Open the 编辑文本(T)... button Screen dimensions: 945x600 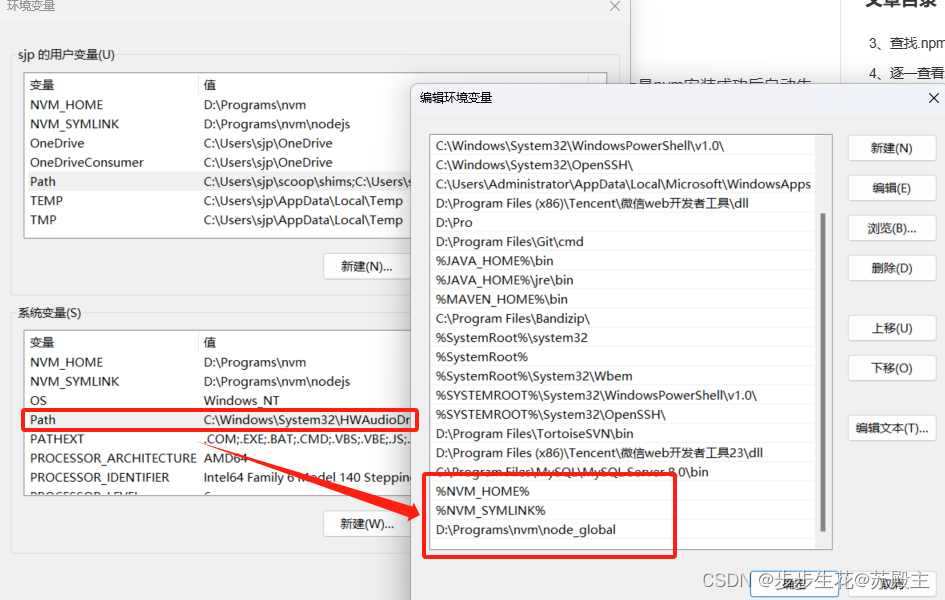(891, 428)
